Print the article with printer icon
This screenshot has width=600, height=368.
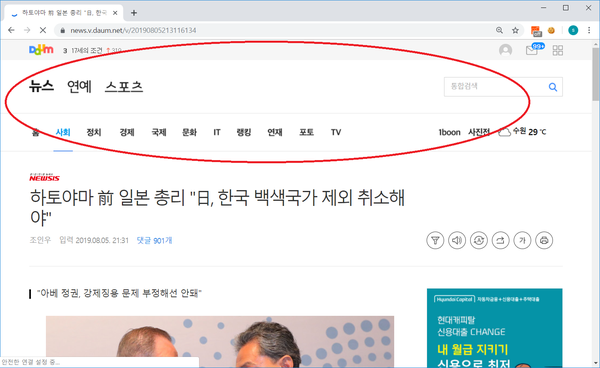pos(544,240)
